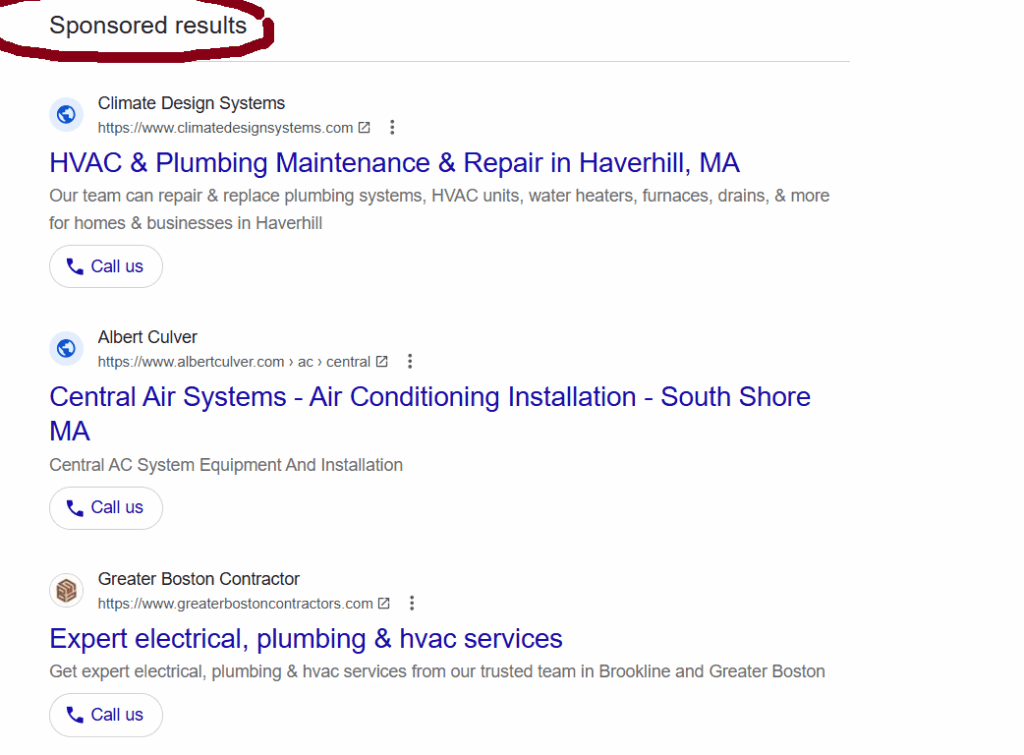Select the Climate Design Systems site name
This screenshot has width=1024, height=755.
pyautogui.click(x=191, y=103)
